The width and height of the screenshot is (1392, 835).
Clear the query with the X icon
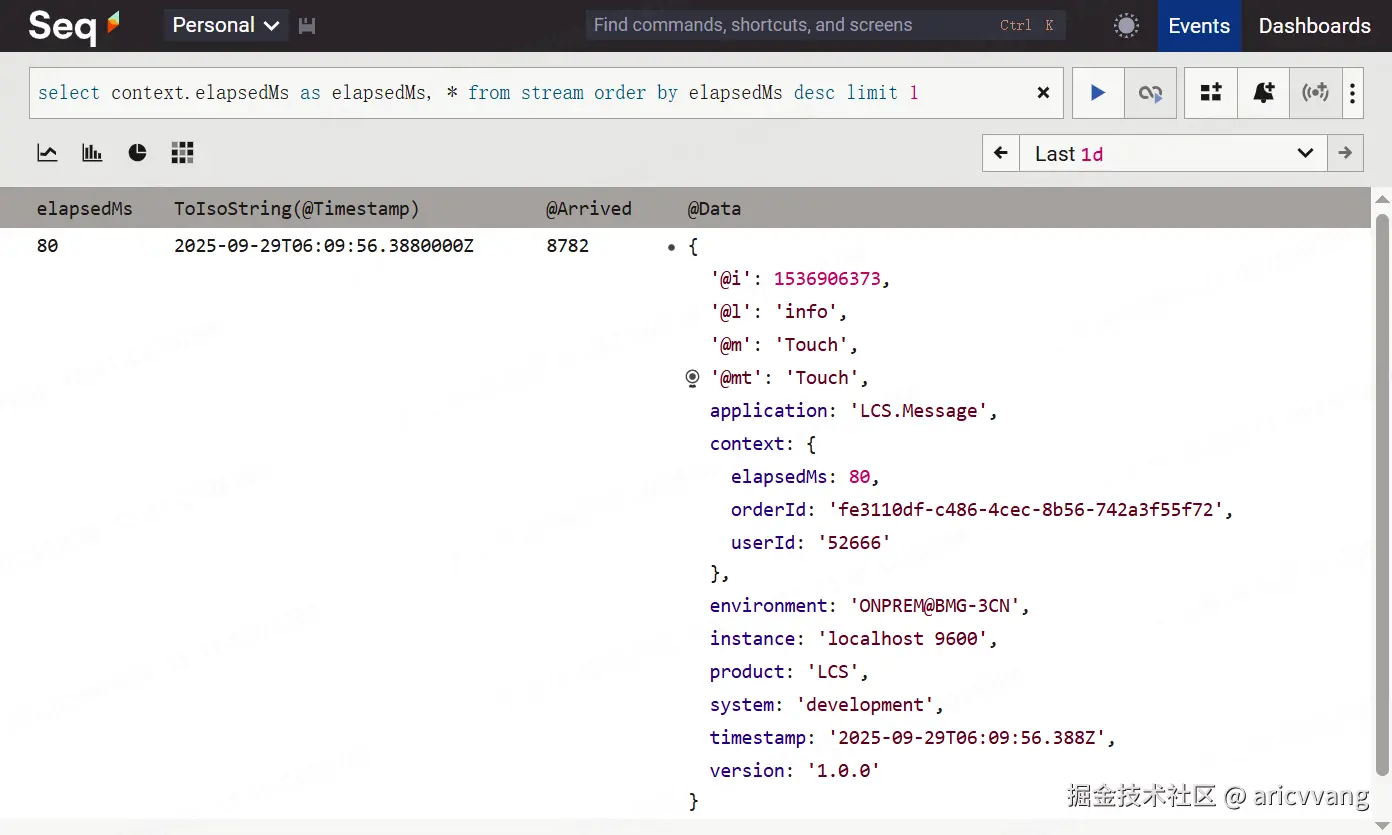click(x=1043, y=93)
